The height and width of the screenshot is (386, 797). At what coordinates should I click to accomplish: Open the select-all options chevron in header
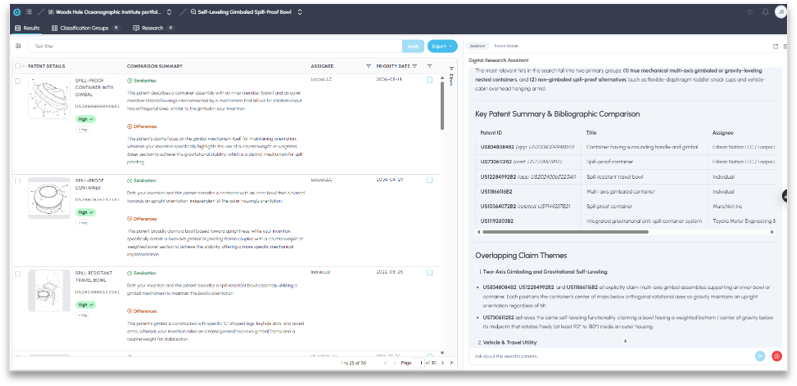24,66
